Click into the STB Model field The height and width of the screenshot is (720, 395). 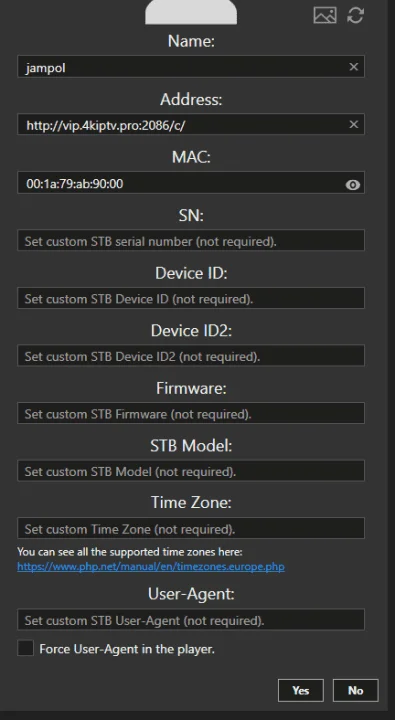[x=191, y=471]
